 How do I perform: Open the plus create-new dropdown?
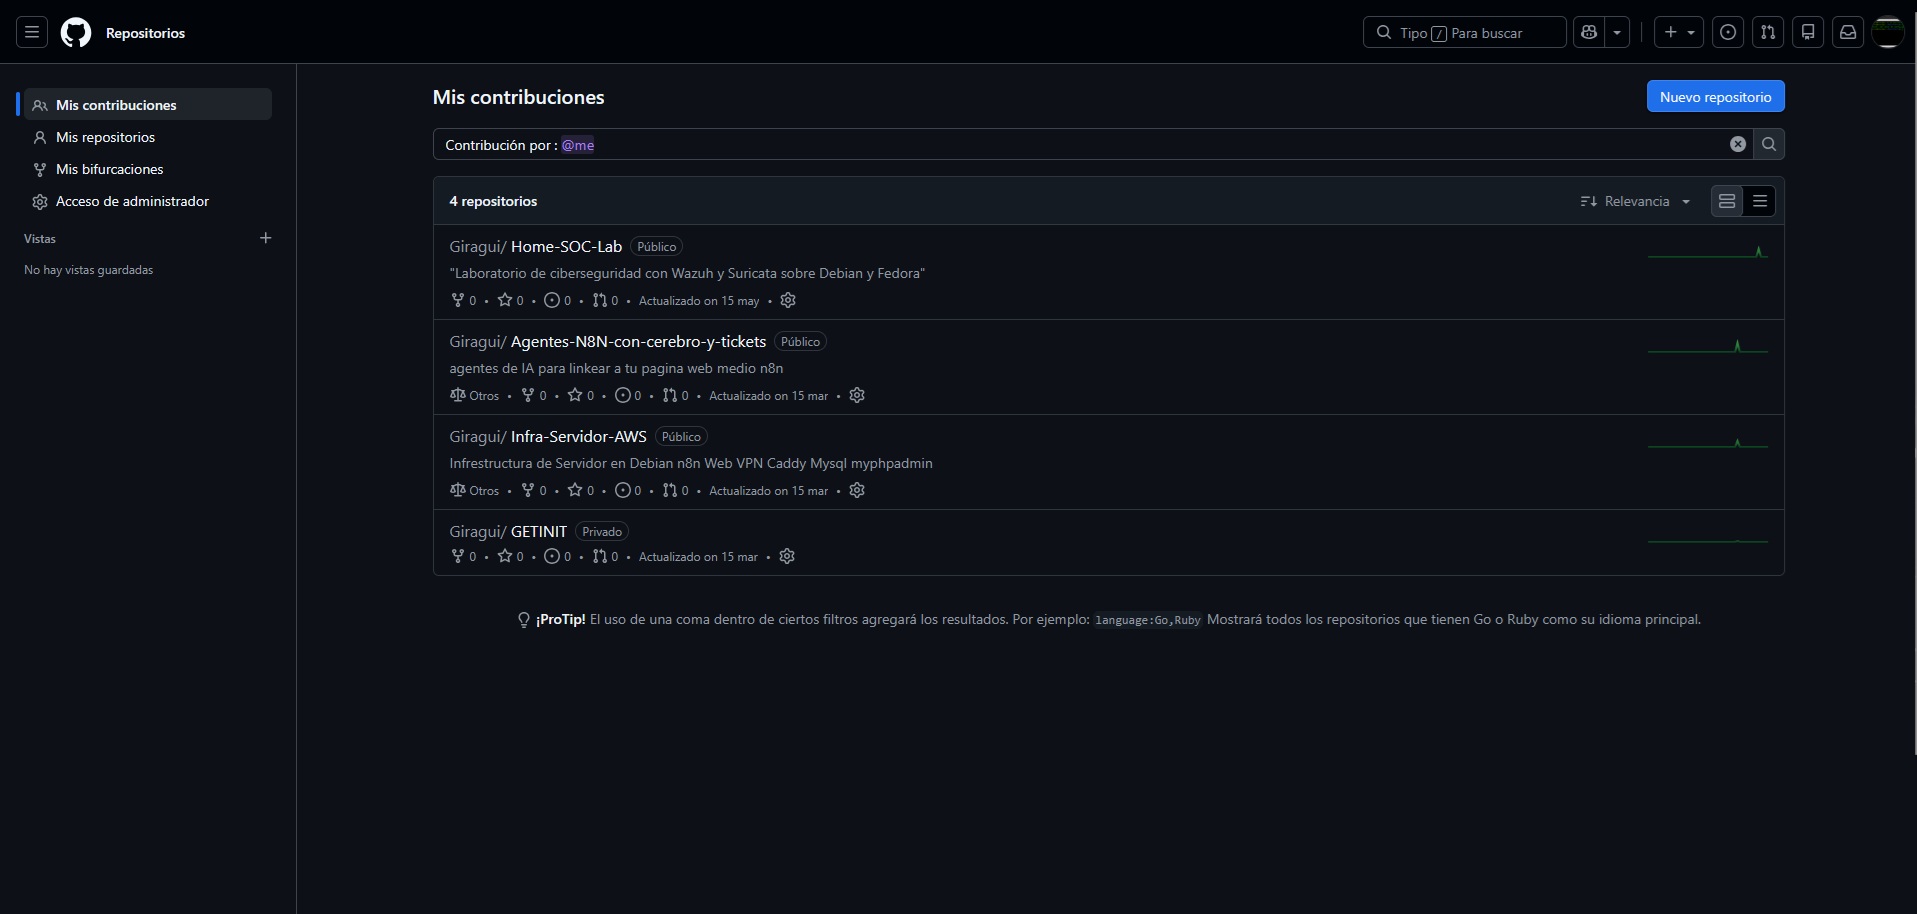(x=1679, y=32)
